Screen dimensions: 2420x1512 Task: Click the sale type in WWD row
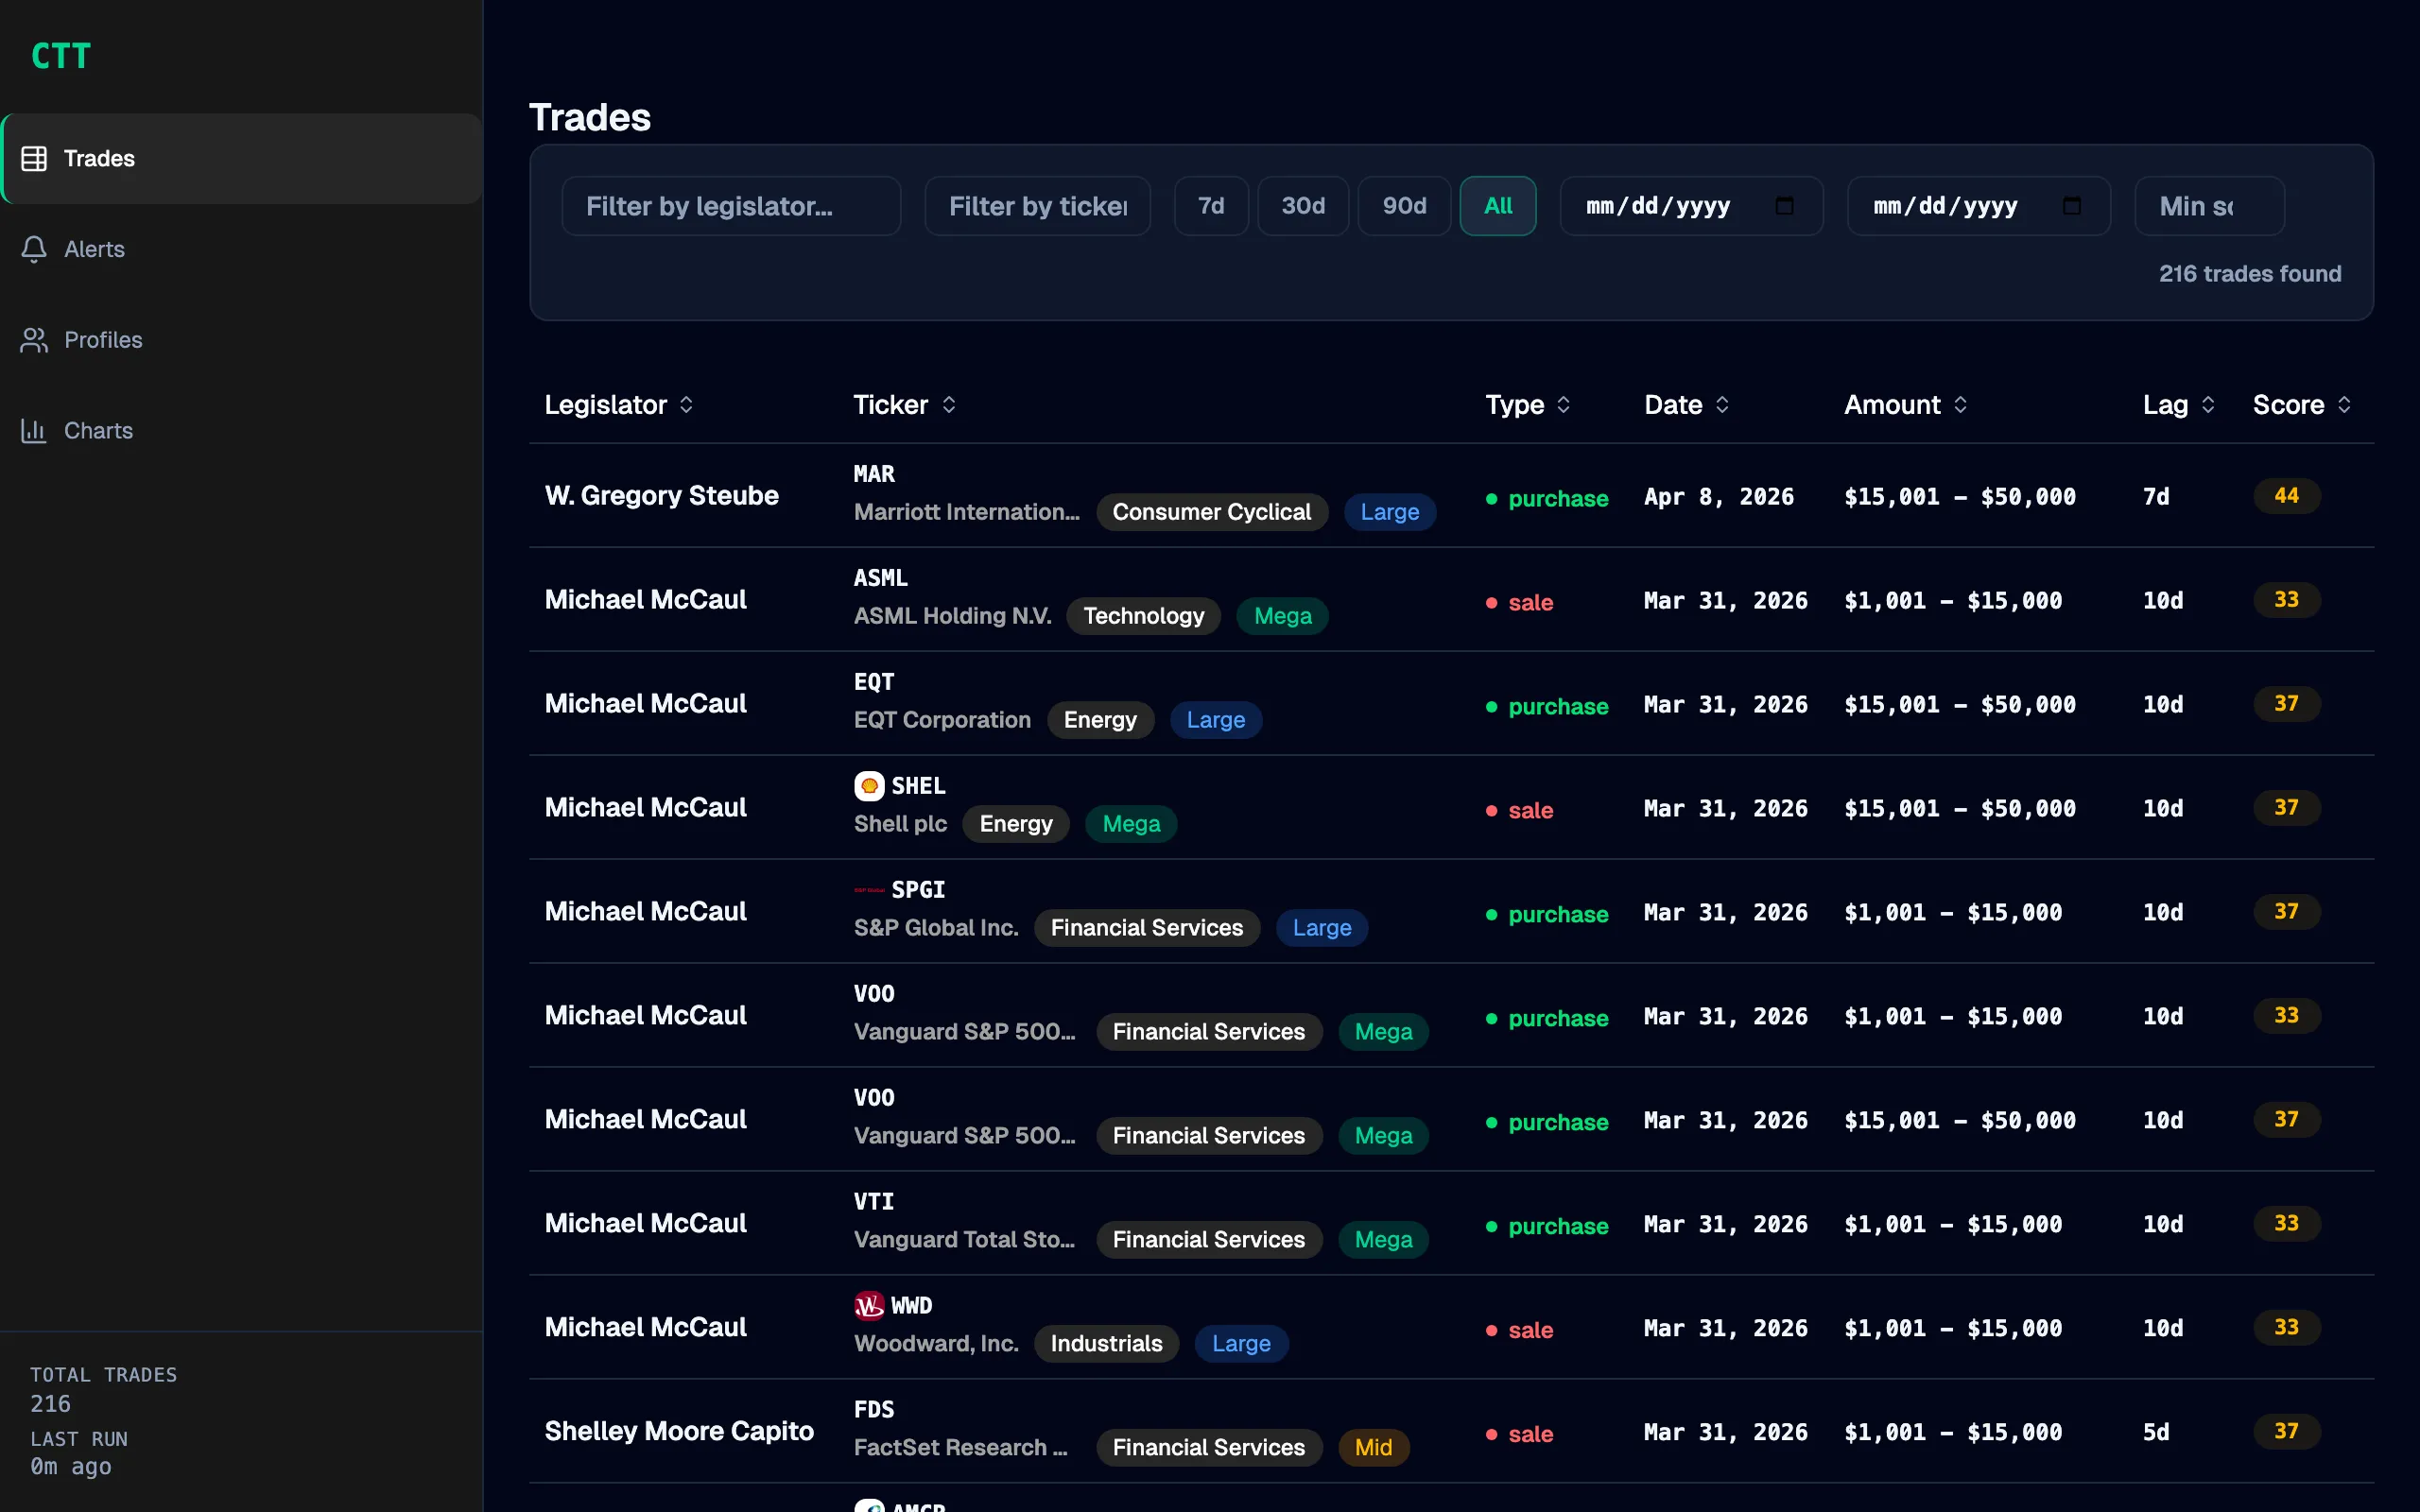pos(1519,1330)
